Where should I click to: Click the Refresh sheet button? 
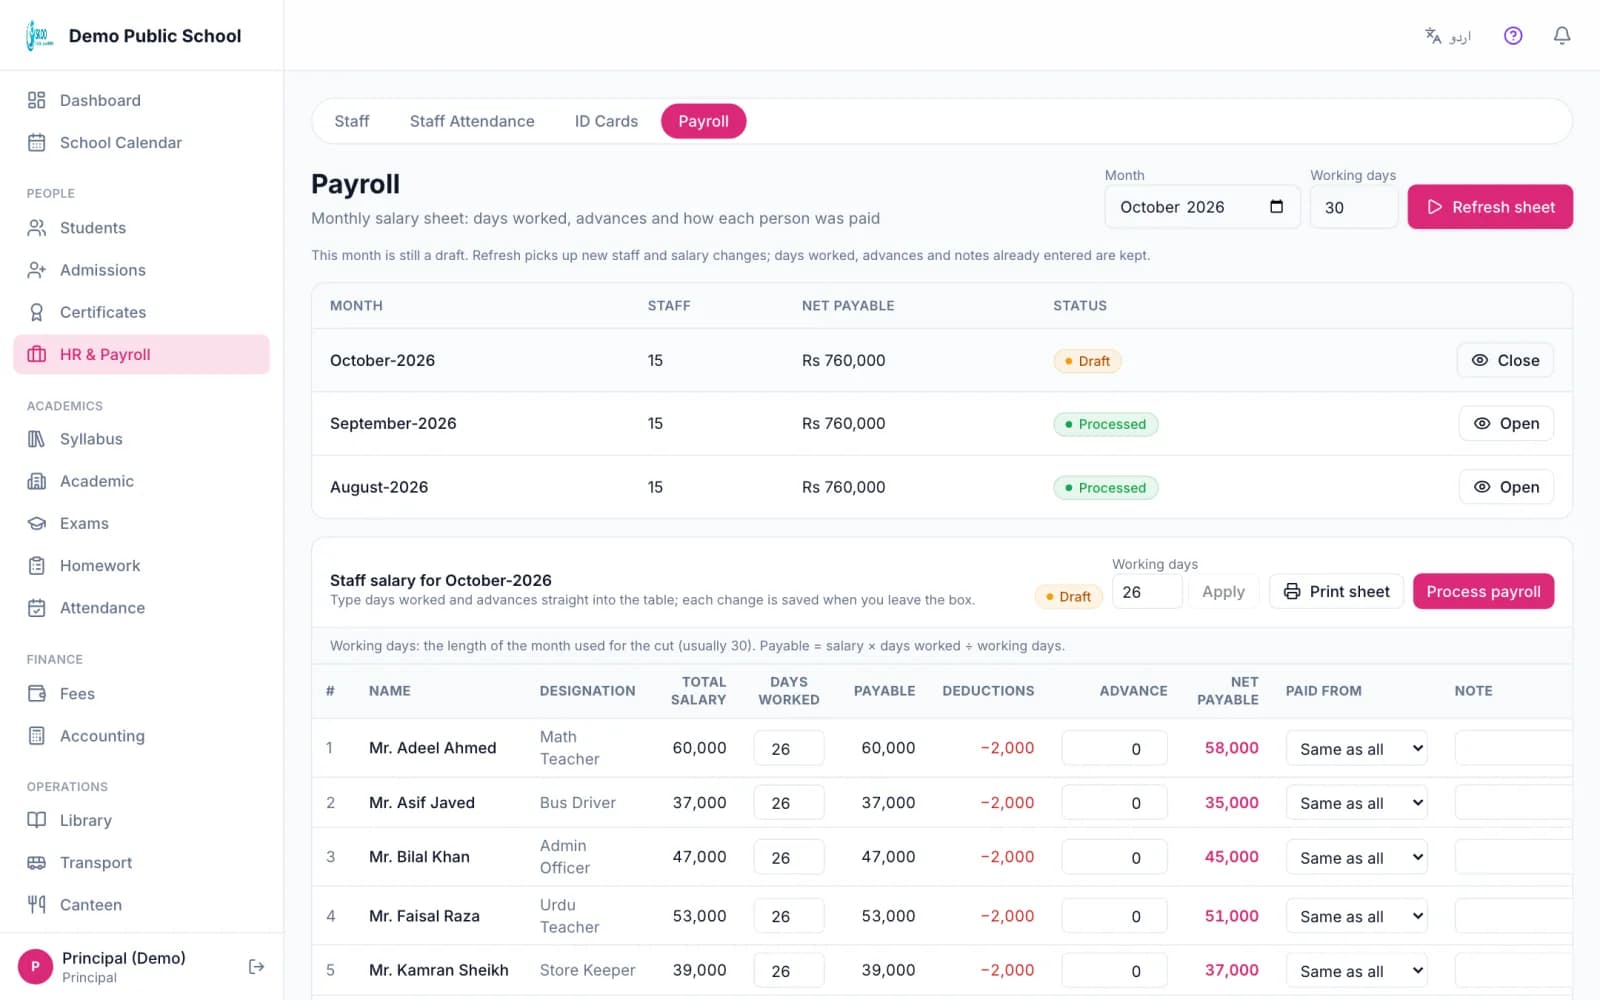(x=1490, y=207)
